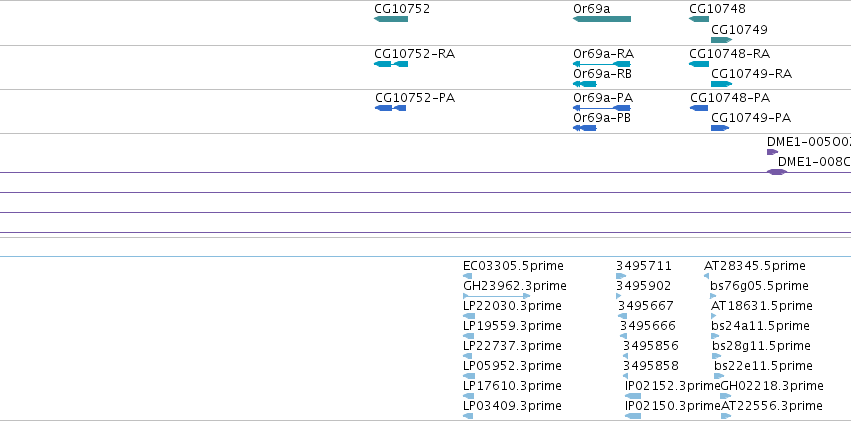This screenshot has height=421, width=851.
Task: Select the Or69a-PB protein feature
Action: pyautogui.click(x=585, y=128)
